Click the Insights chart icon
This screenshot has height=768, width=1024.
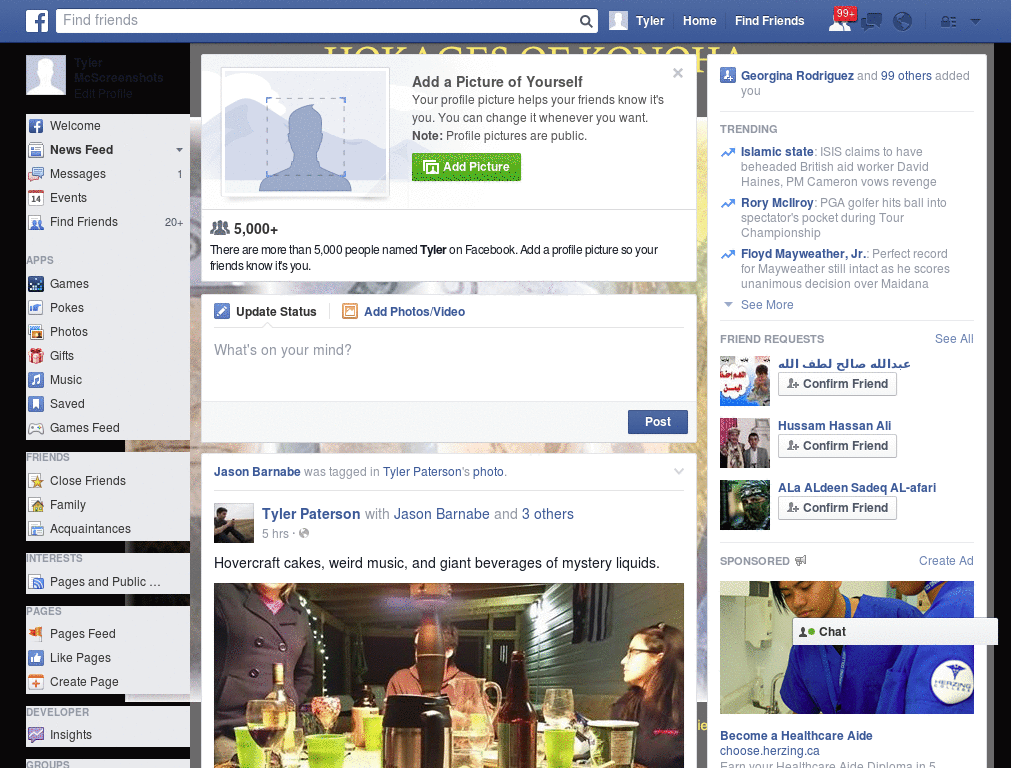coord(36,735)
